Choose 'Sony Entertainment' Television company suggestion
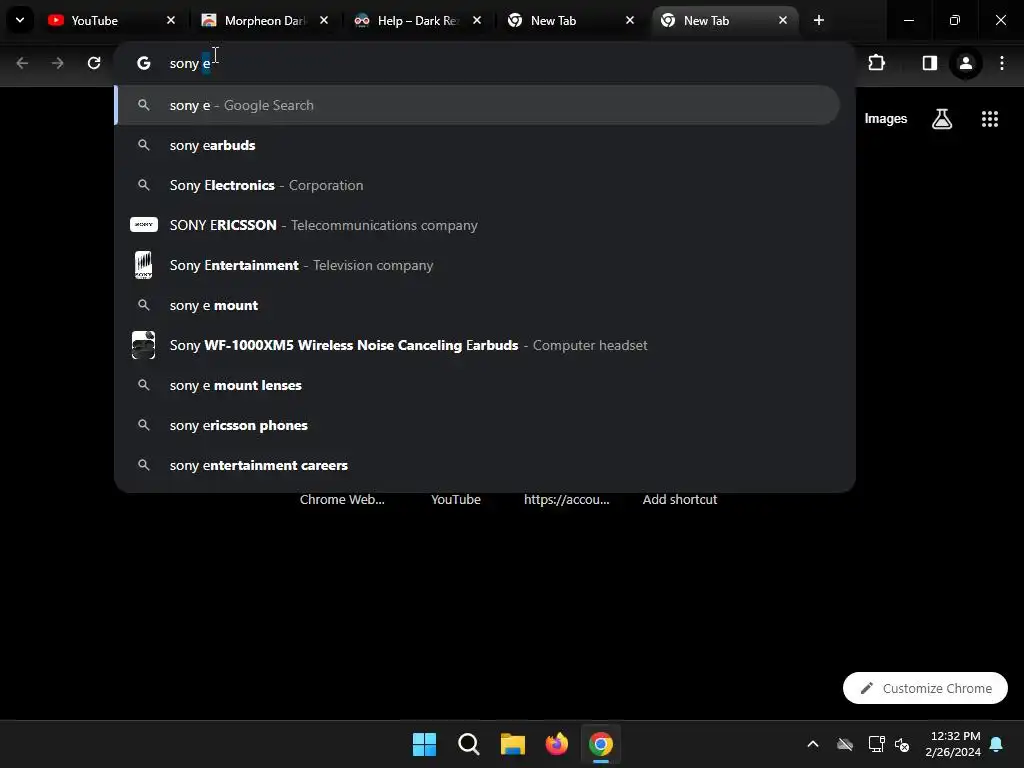This screenshot has width=1024, height=768. [477, 265]
